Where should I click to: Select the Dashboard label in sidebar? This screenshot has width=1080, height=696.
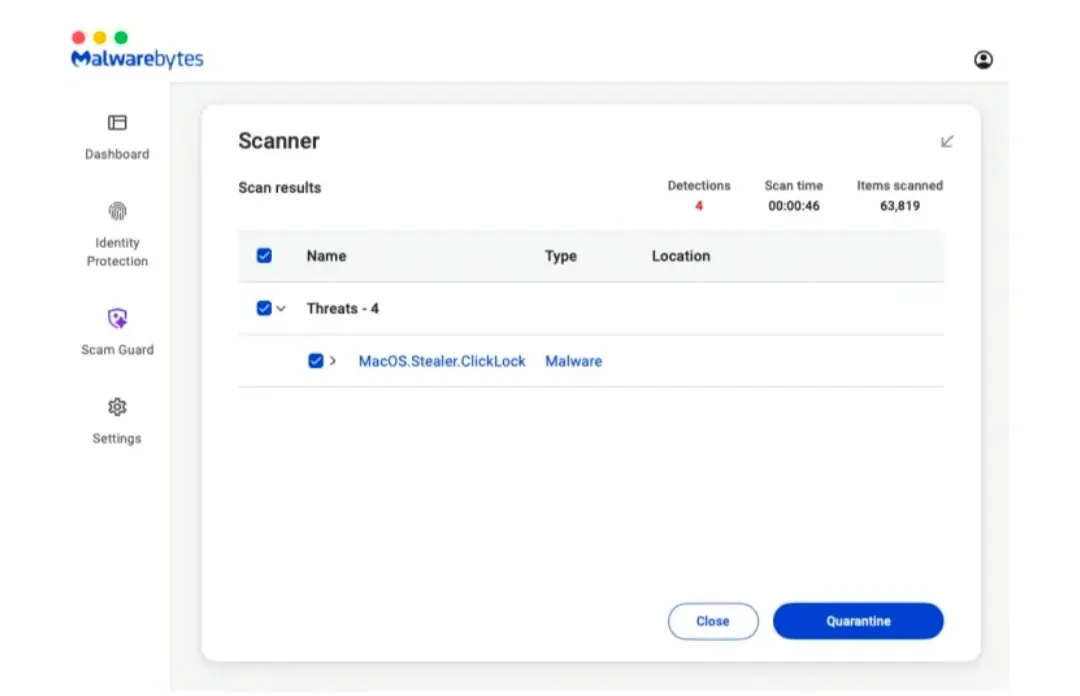coord(117,154)
